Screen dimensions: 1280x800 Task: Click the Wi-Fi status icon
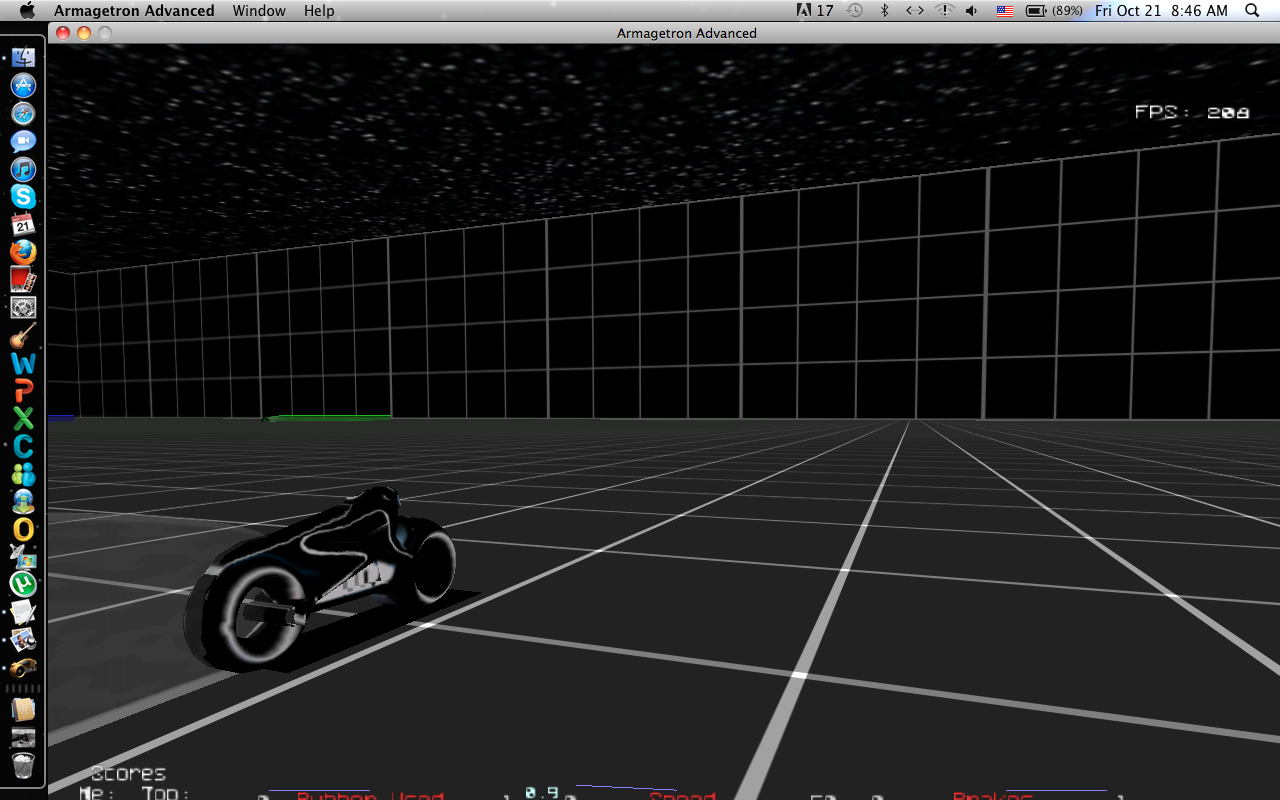pos(944,11)
